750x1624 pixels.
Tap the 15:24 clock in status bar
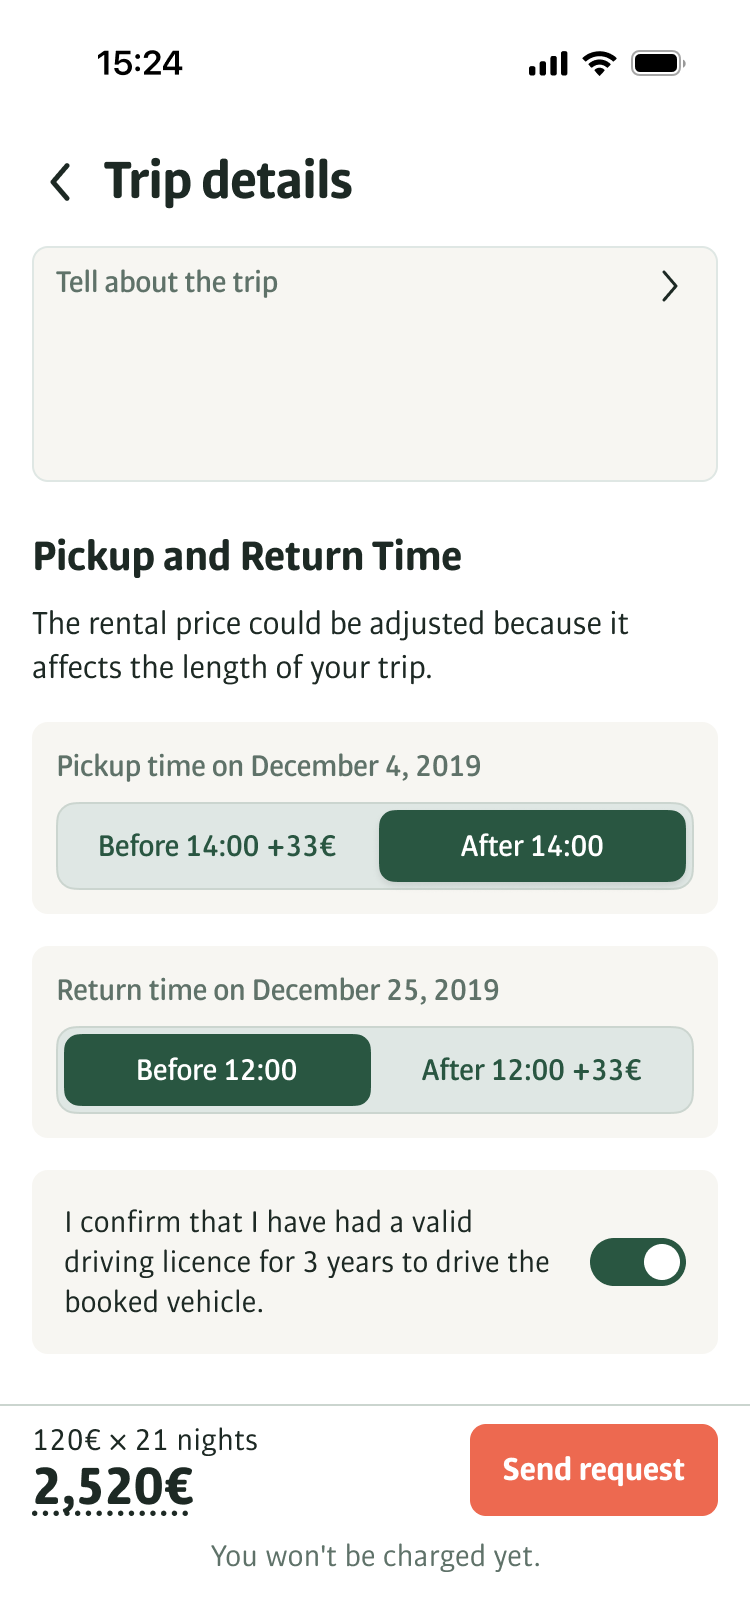pos(140,64)
